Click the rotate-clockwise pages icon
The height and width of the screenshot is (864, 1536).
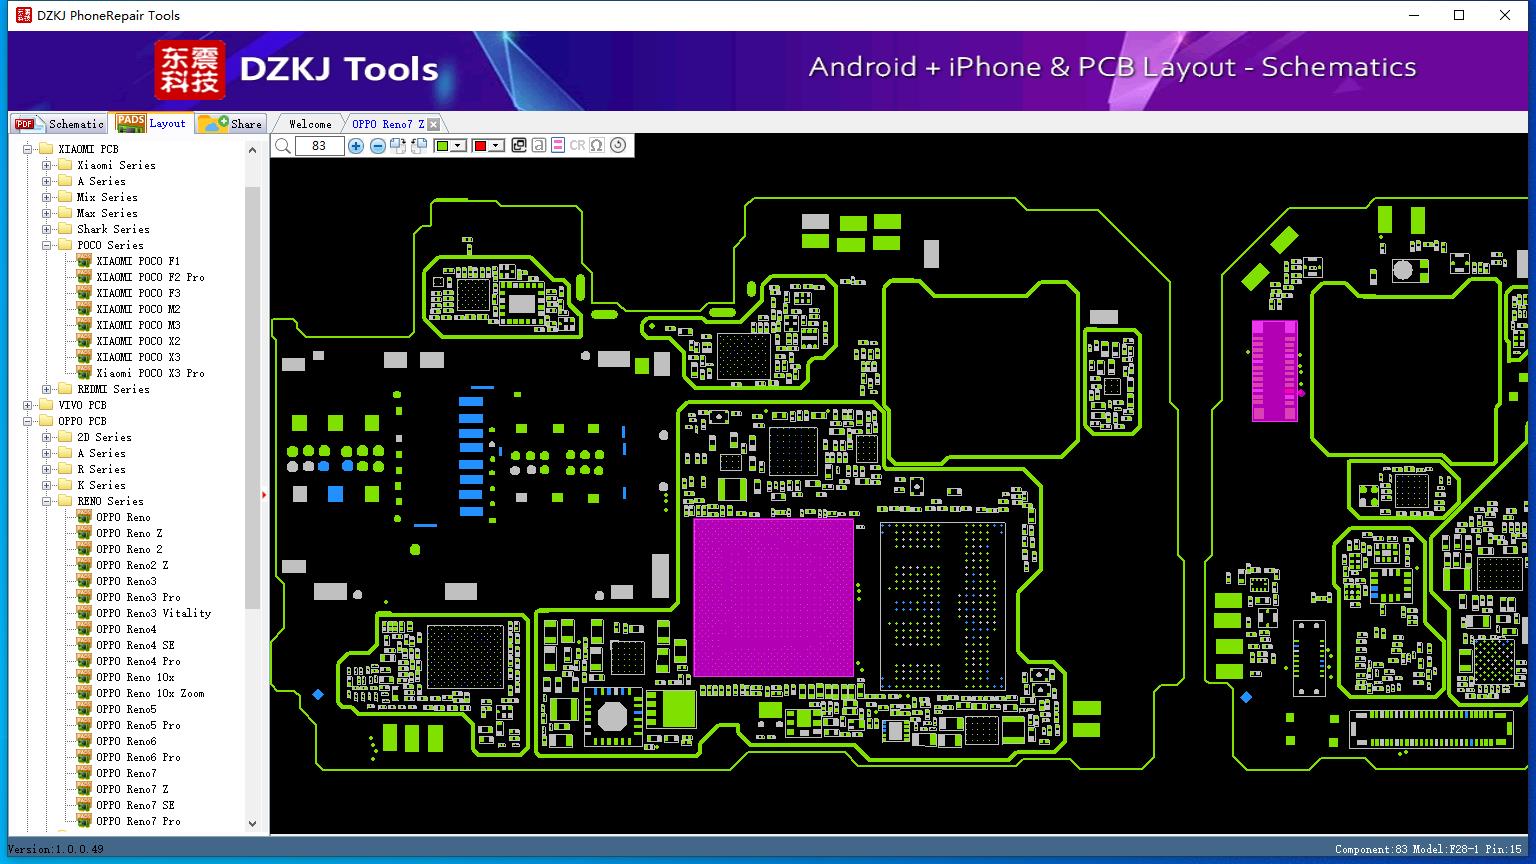398,146
